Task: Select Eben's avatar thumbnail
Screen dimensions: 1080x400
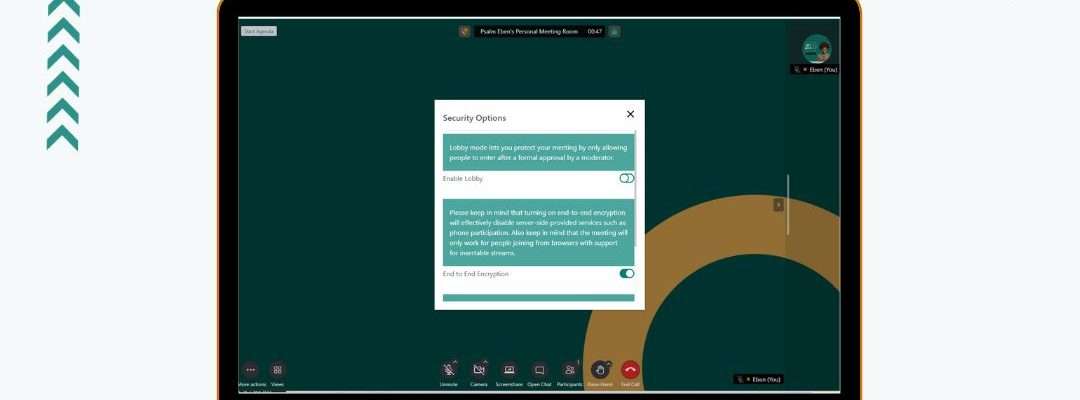Action: [816, 49]
